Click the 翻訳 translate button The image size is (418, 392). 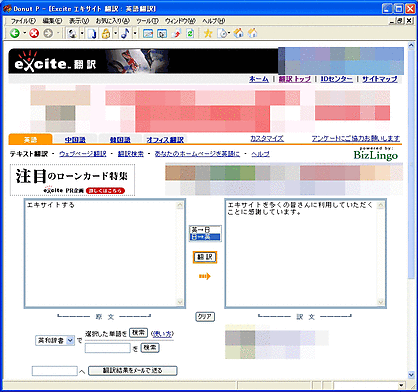[205, 257]
